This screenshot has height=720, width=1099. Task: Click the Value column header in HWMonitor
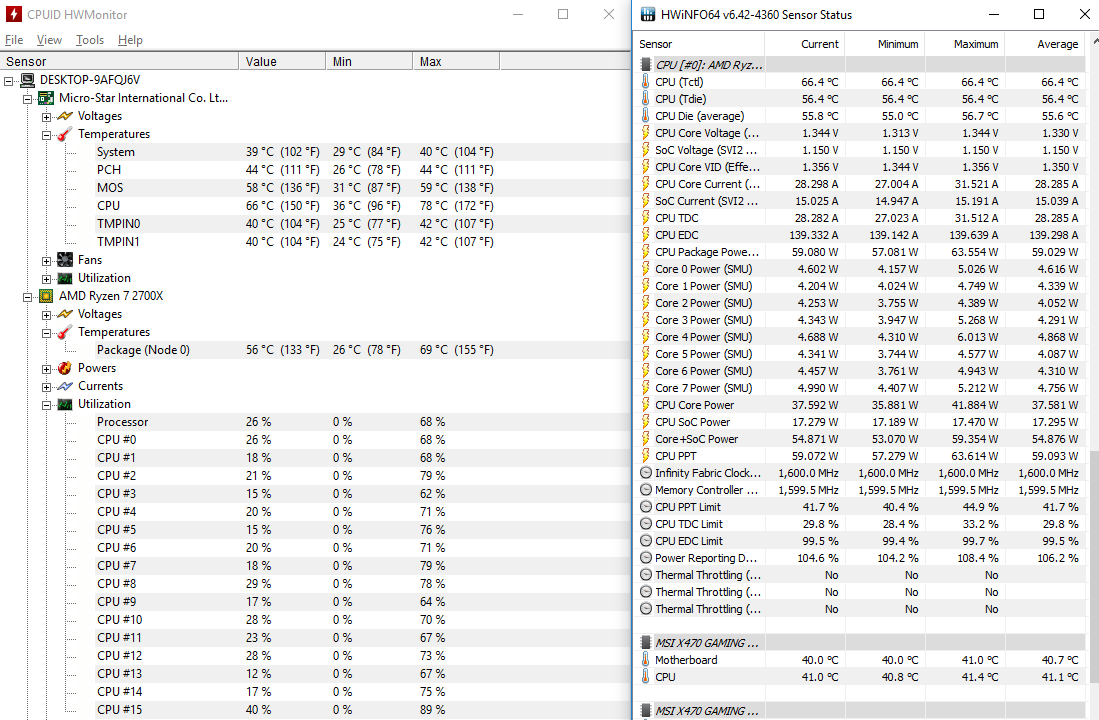(x=282, y=62)
